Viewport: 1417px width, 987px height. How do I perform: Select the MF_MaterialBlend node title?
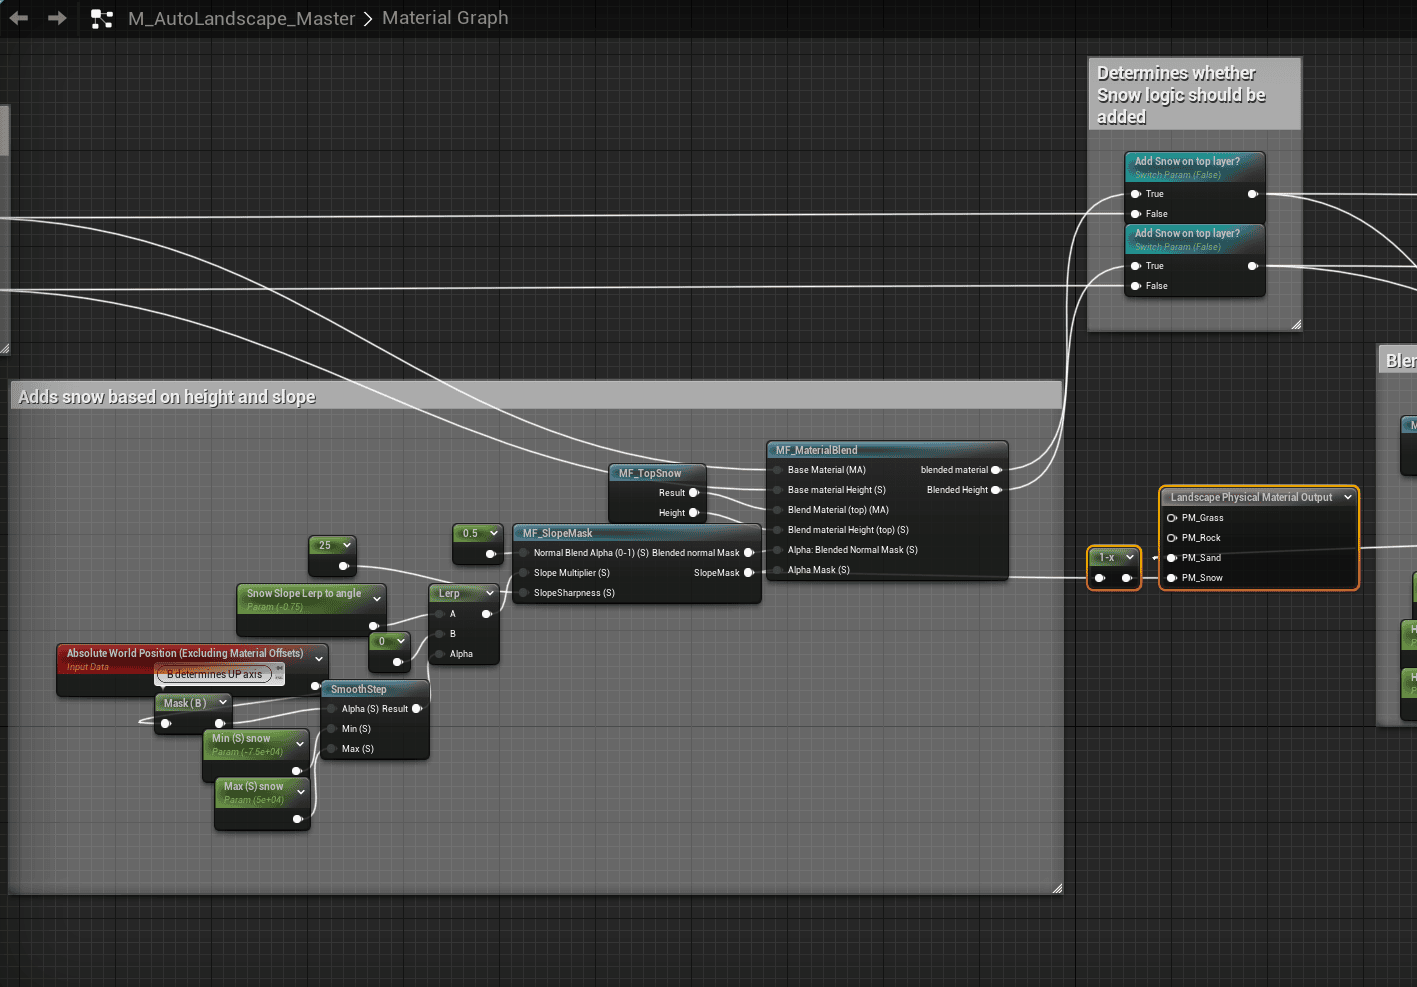tap(817, 450)
